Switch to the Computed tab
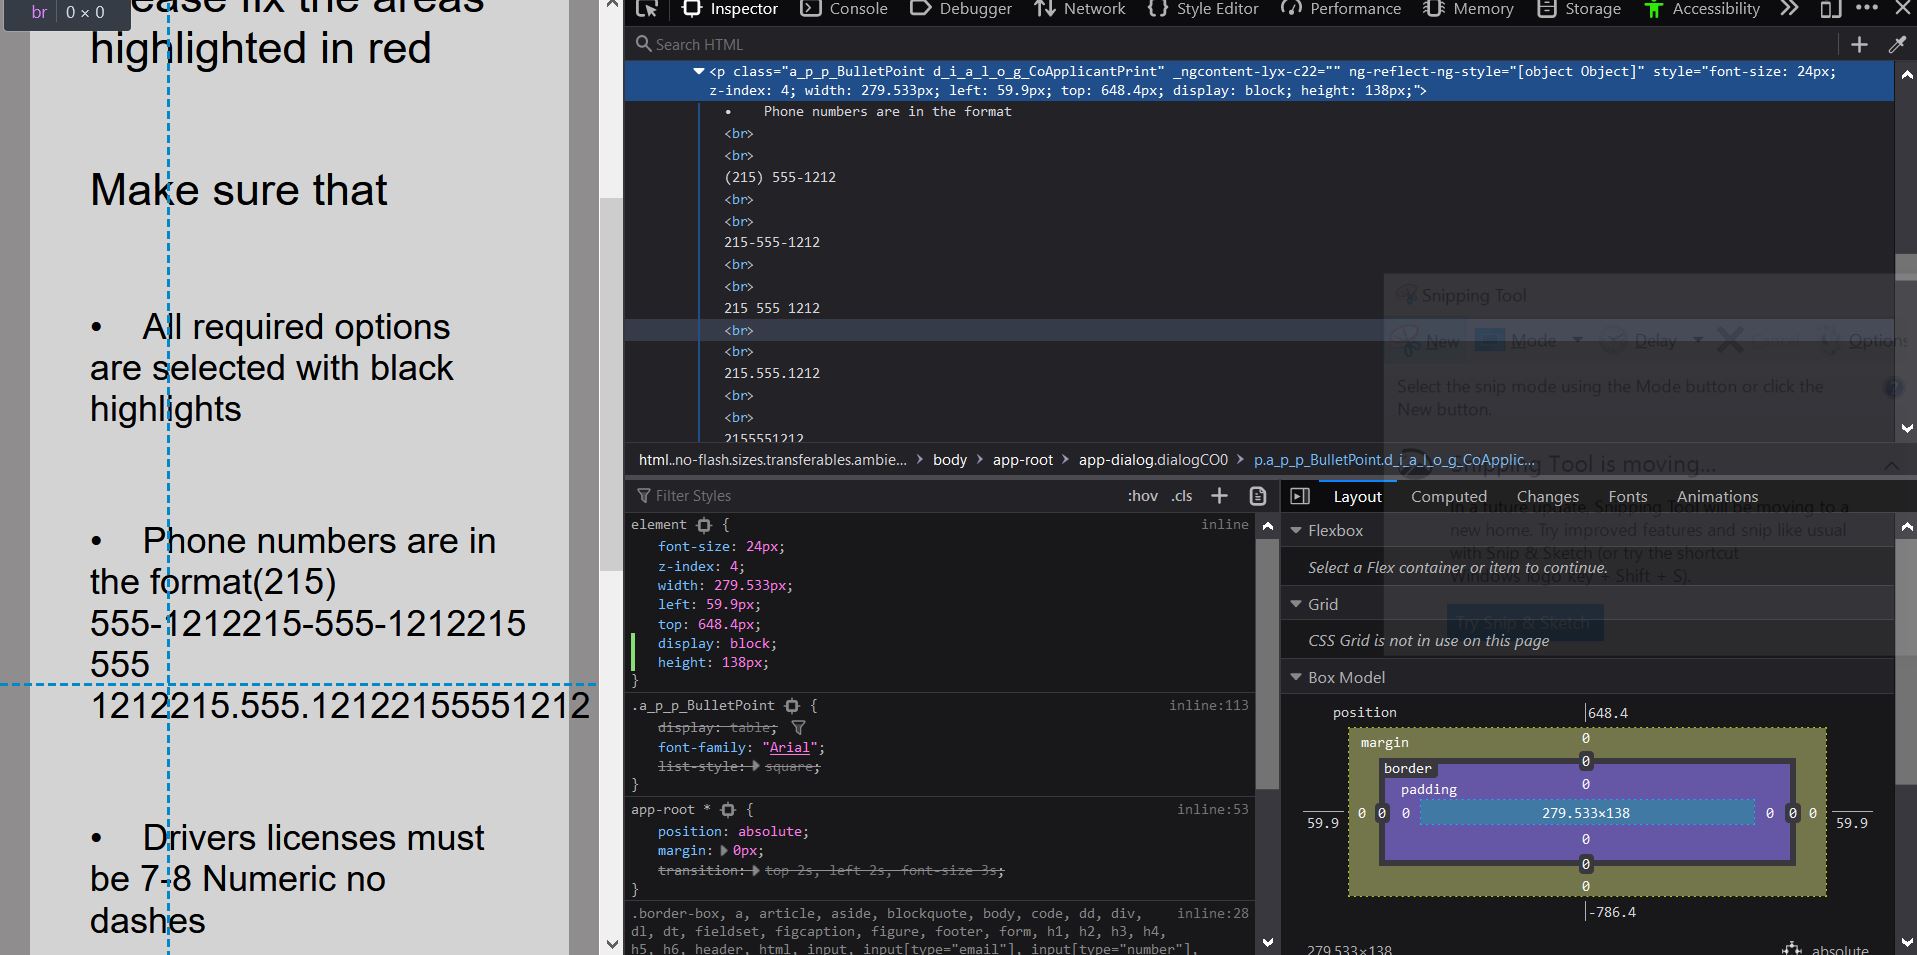Image resolution: width=1917 pixels, height=955 pixels. pos(1449,496)
